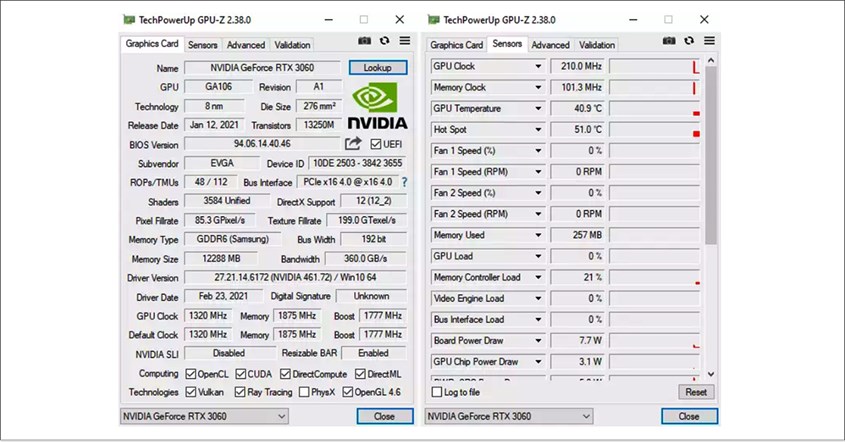The image size is (845, 442).
Task: Click the Driver Version field
Action: (x=295, y=277)
